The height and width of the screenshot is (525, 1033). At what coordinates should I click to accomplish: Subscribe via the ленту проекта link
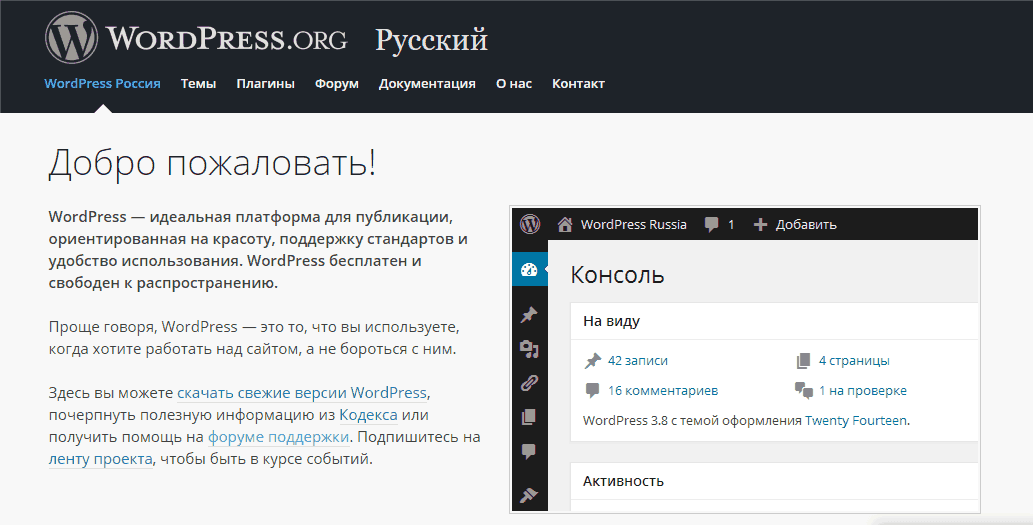pyautogui.click(x=100, y=459)
